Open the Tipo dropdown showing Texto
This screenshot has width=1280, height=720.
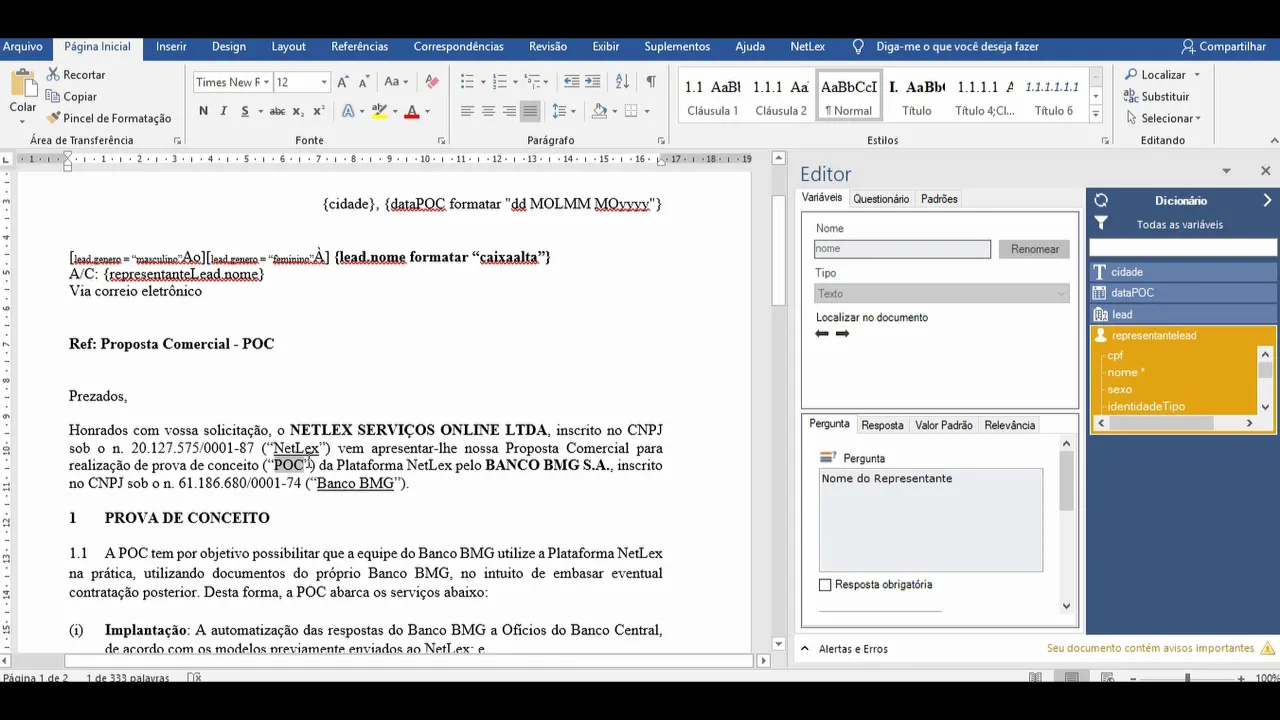942,294
